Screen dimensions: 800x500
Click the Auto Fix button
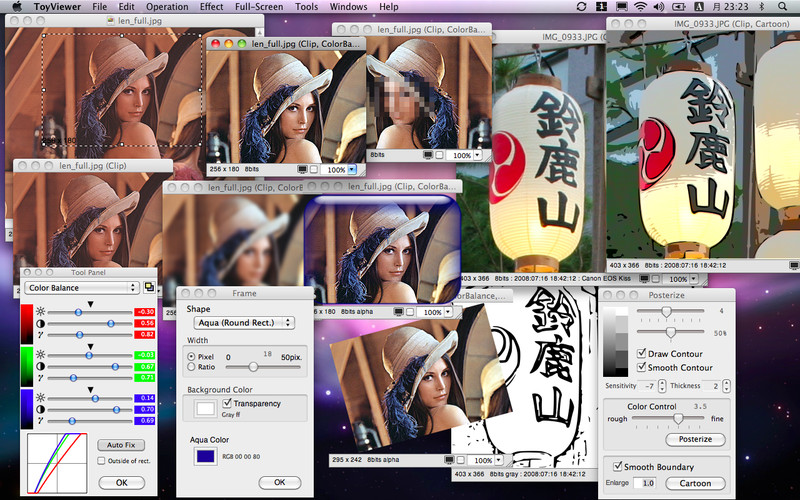(121, 445)
